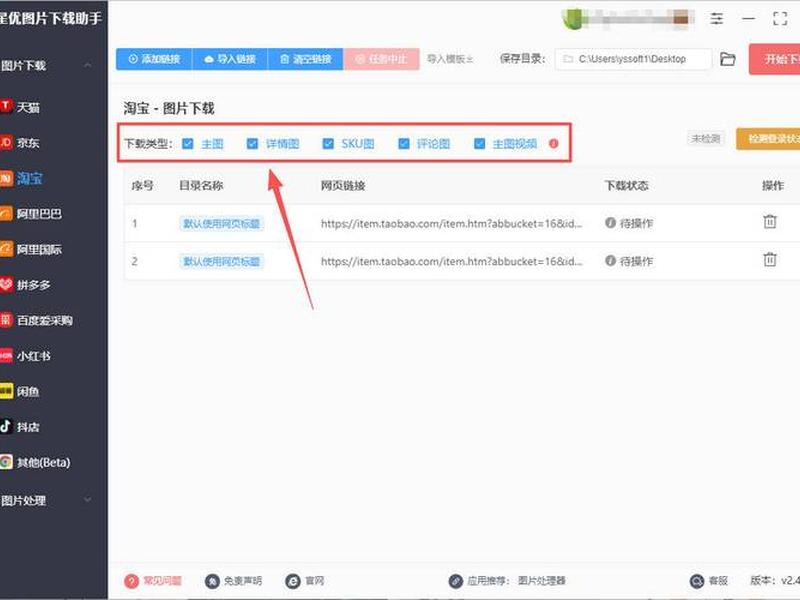800x600 pixels.
Task: Toggle the 评论图 checkbox
Action: click(404, 144)
